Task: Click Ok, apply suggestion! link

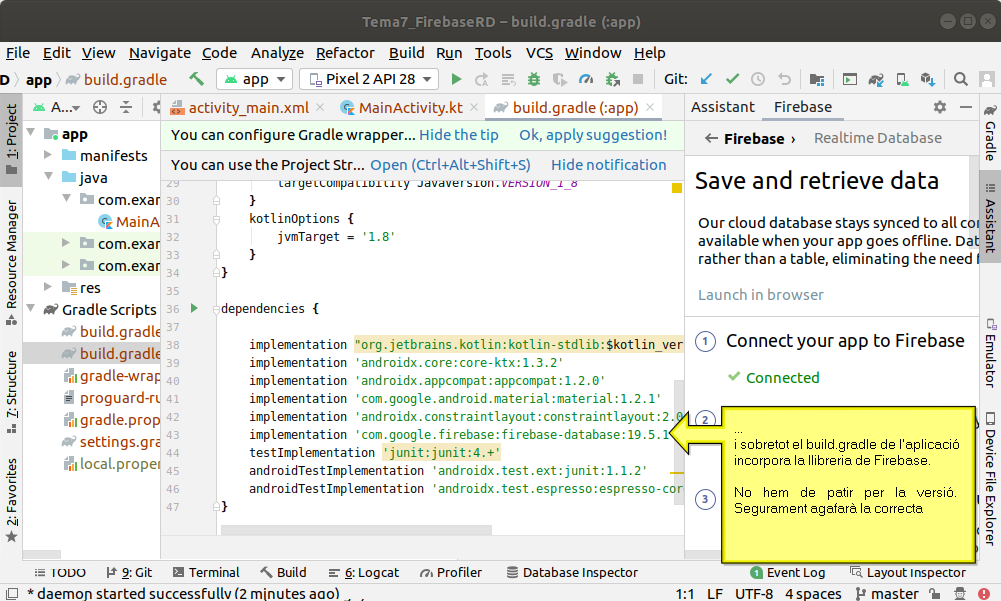Action: coord(592,135)
